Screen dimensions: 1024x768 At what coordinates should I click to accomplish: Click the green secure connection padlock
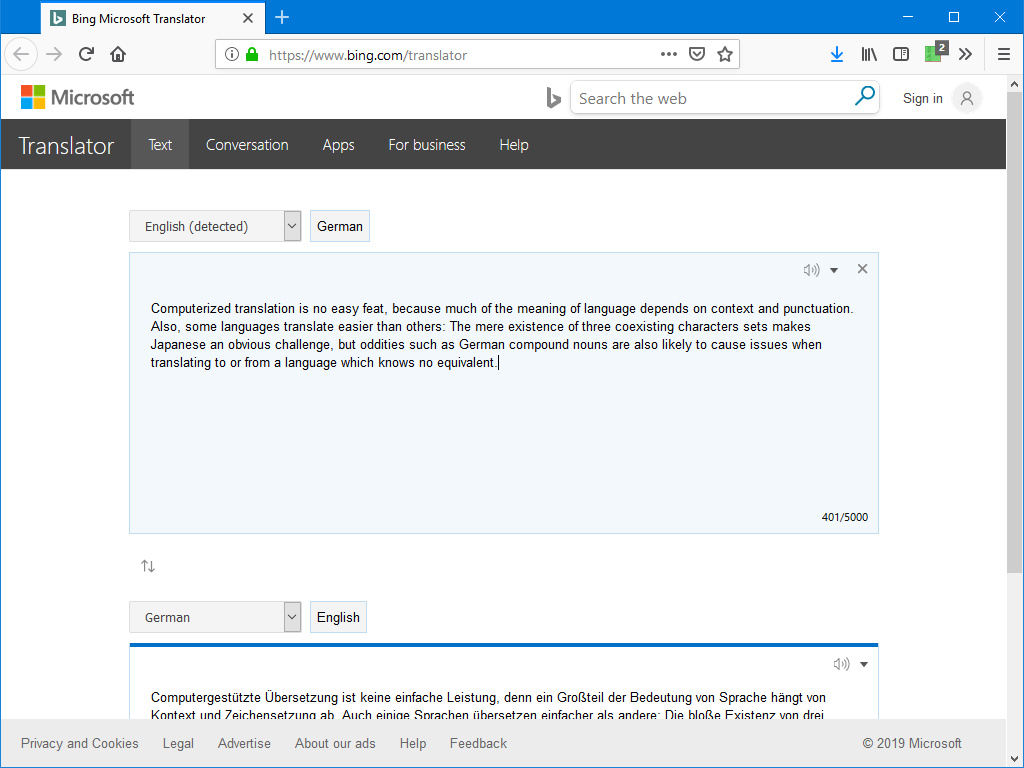tap(252, 54)
